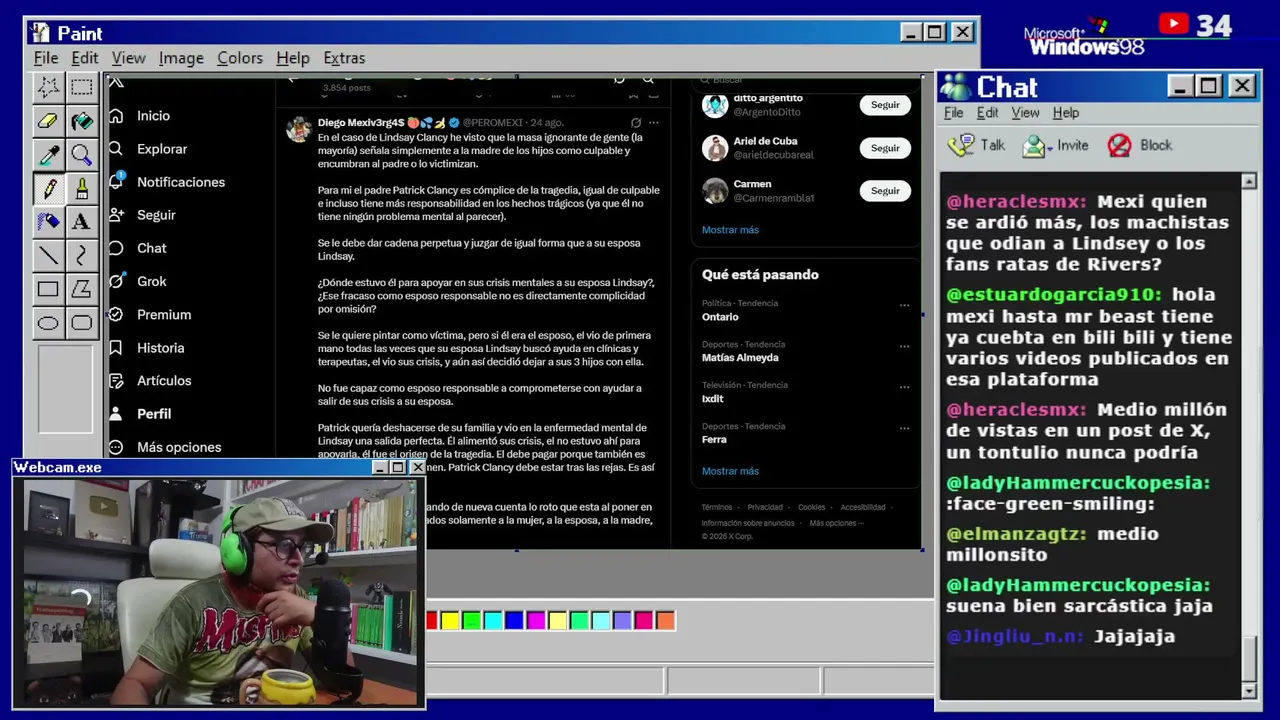
Task: Click Mostrar más under trending list
Action: (x=730, y=471)
